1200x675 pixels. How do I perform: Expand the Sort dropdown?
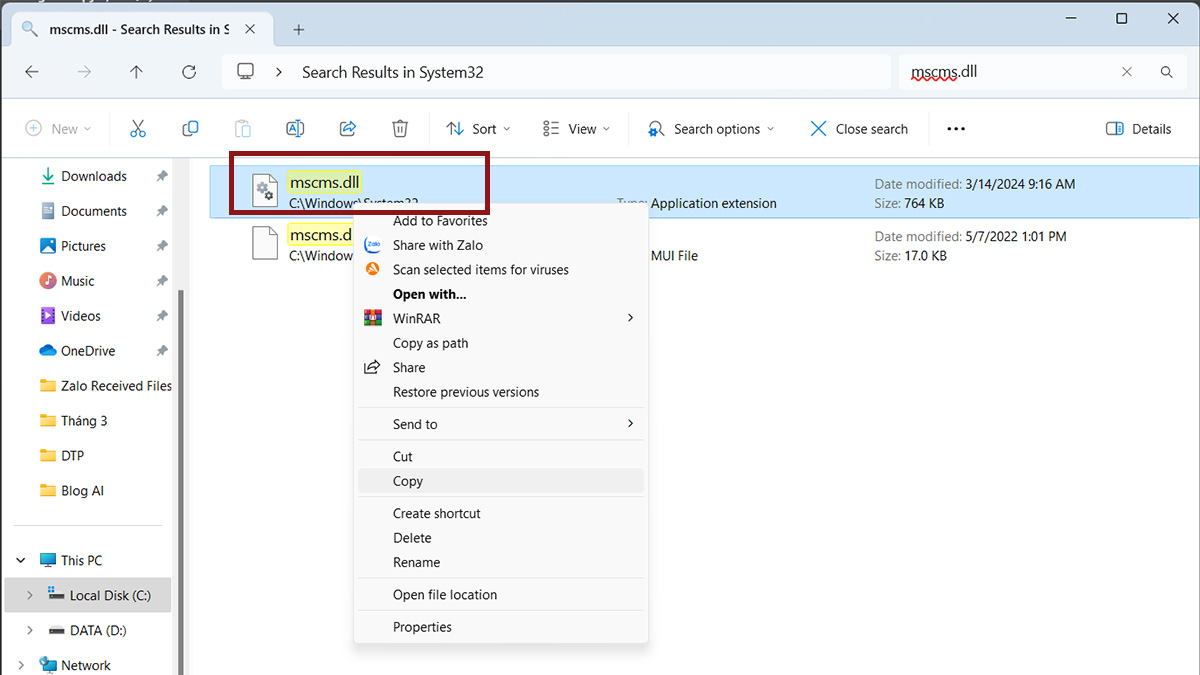pos(478,128)
